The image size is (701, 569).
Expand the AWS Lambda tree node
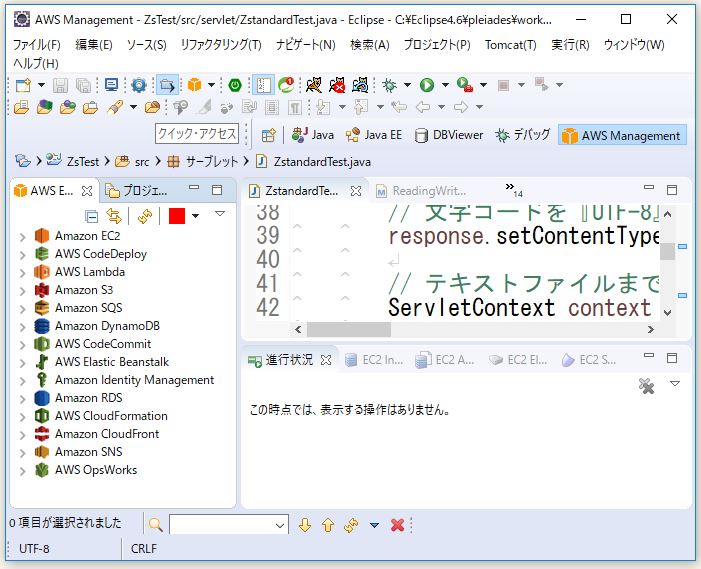(22, 273)
